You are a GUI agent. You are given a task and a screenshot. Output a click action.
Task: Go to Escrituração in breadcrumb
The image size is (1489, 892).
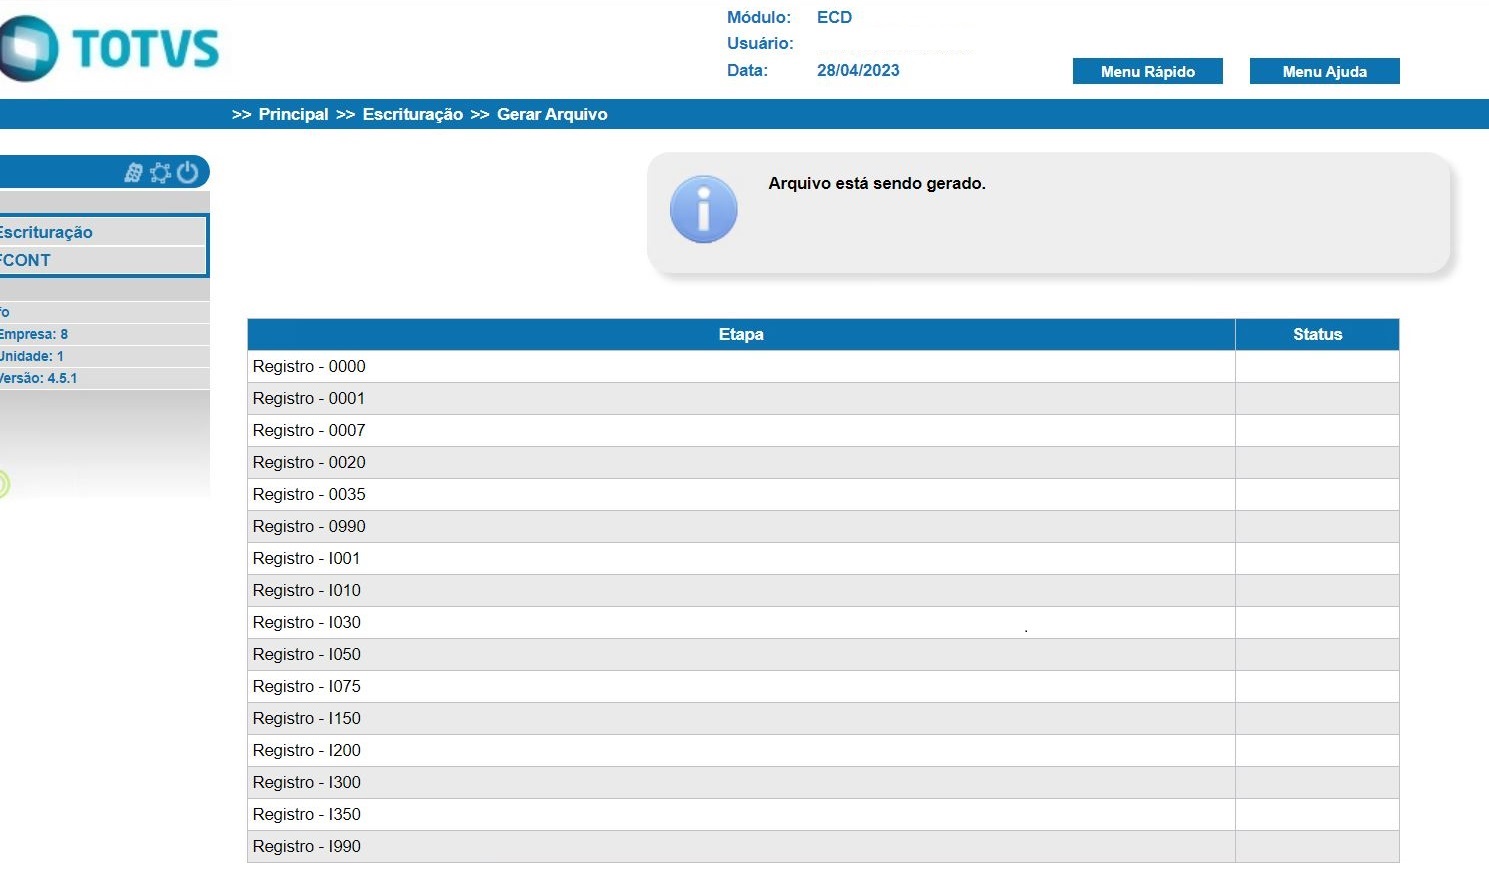click(x=412, y=114)
